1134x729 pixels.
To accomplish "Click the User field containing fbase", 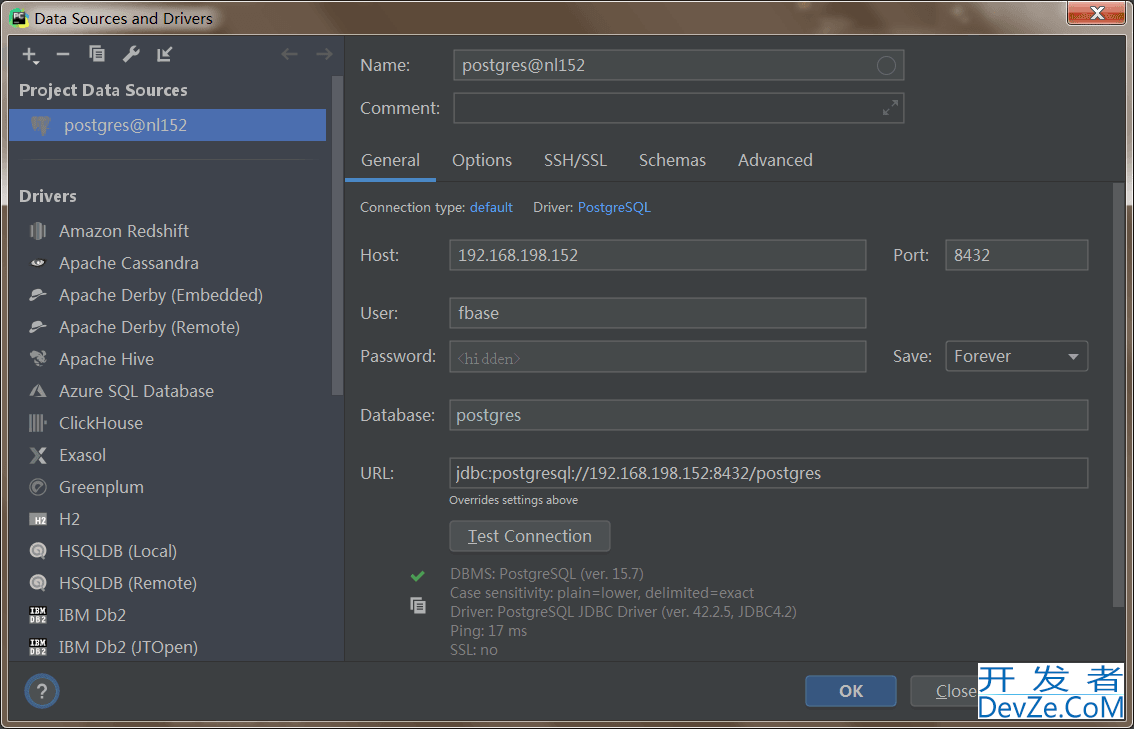I will tap(657, 313).
